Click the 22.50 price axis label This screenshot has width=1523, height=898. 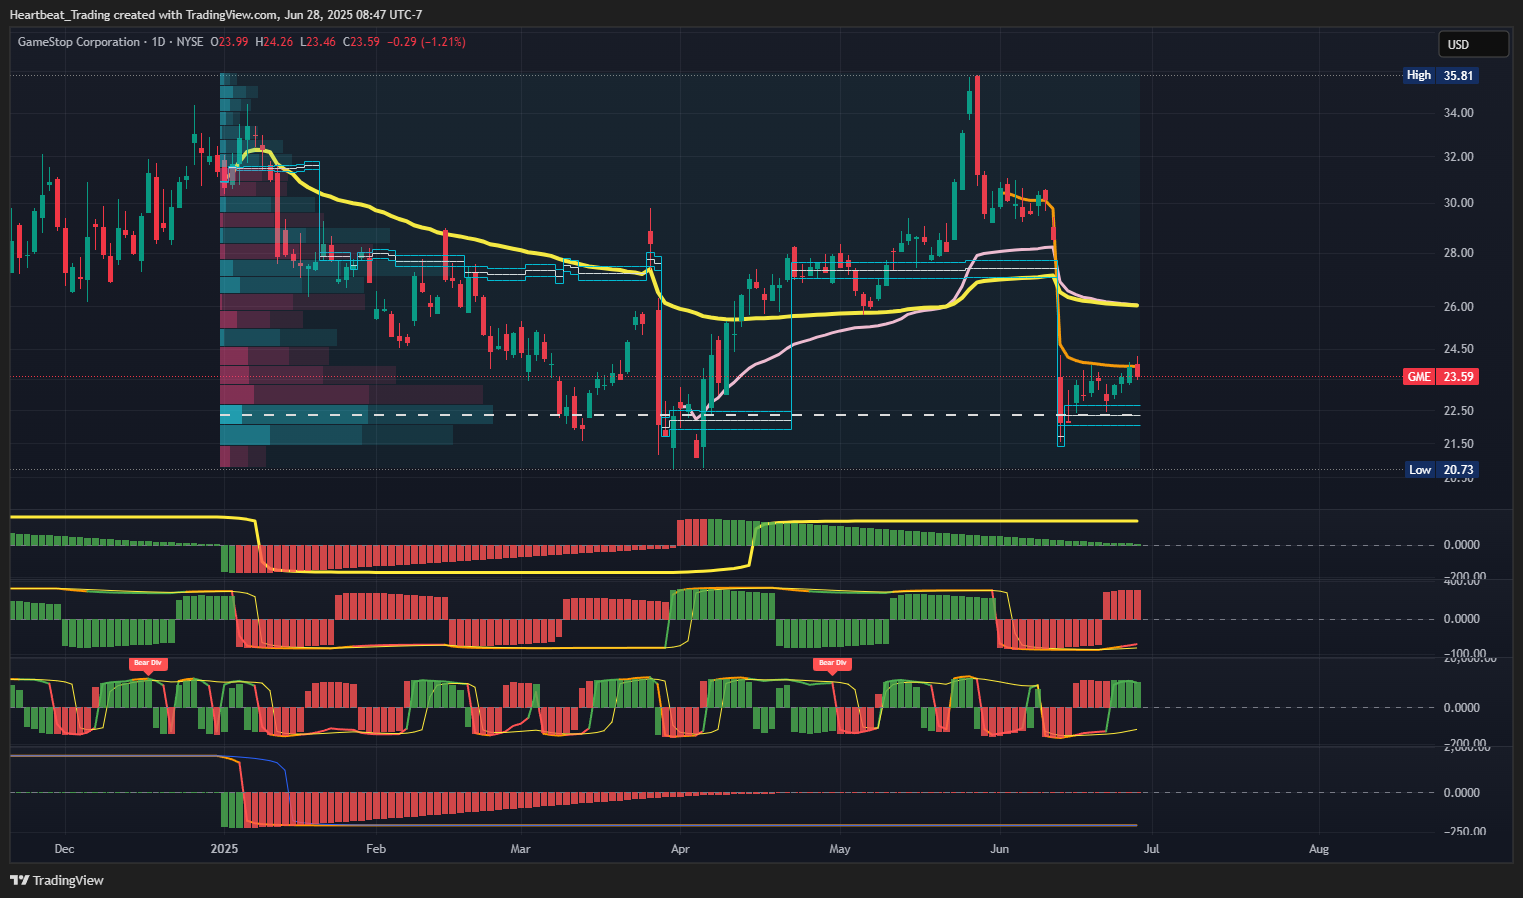tap(1459, 411)
